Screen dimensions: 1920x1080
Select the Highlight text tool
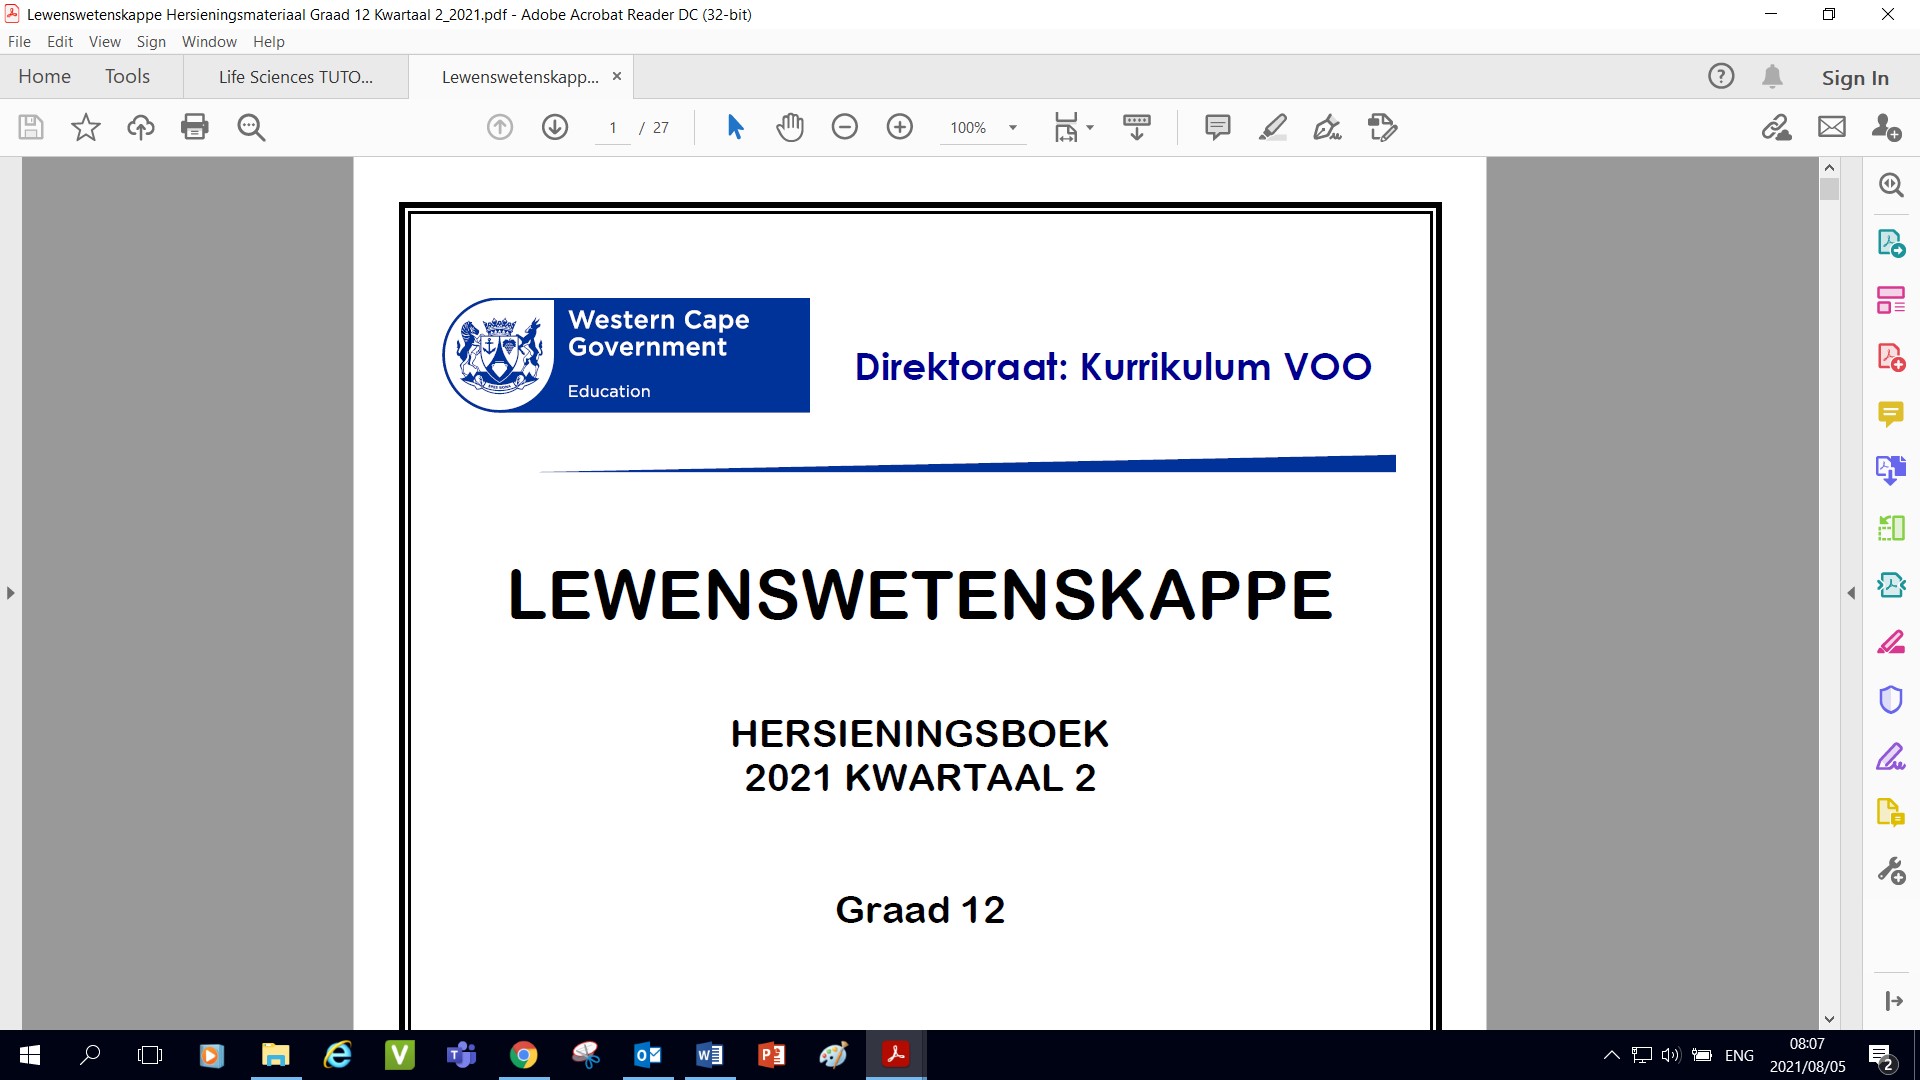point(1273,127)
